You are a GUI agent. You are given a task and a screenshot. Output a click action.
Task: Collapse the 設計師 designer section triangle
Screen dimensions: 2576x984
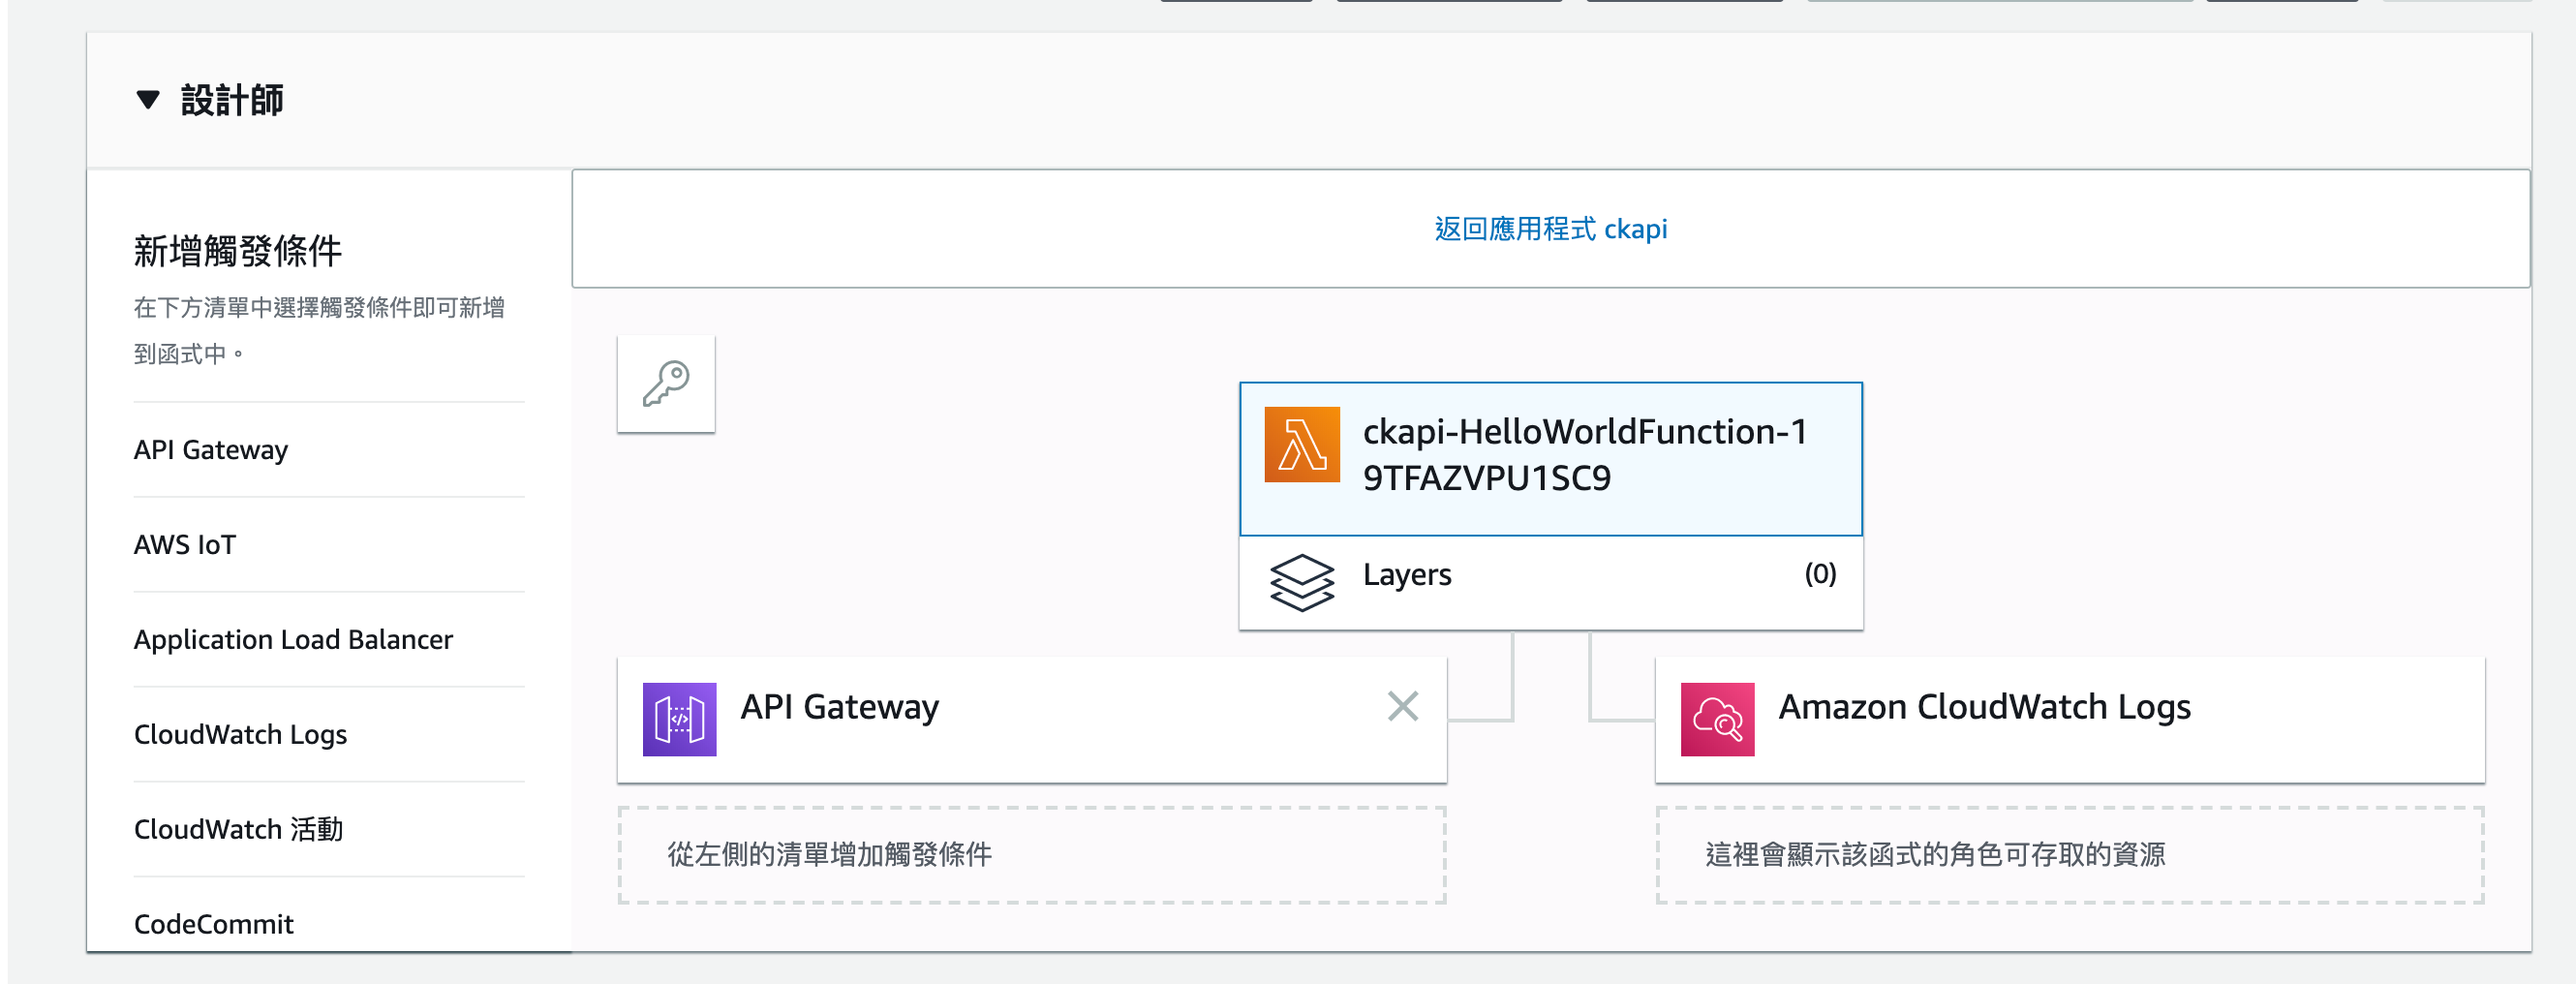coord(148,100)
